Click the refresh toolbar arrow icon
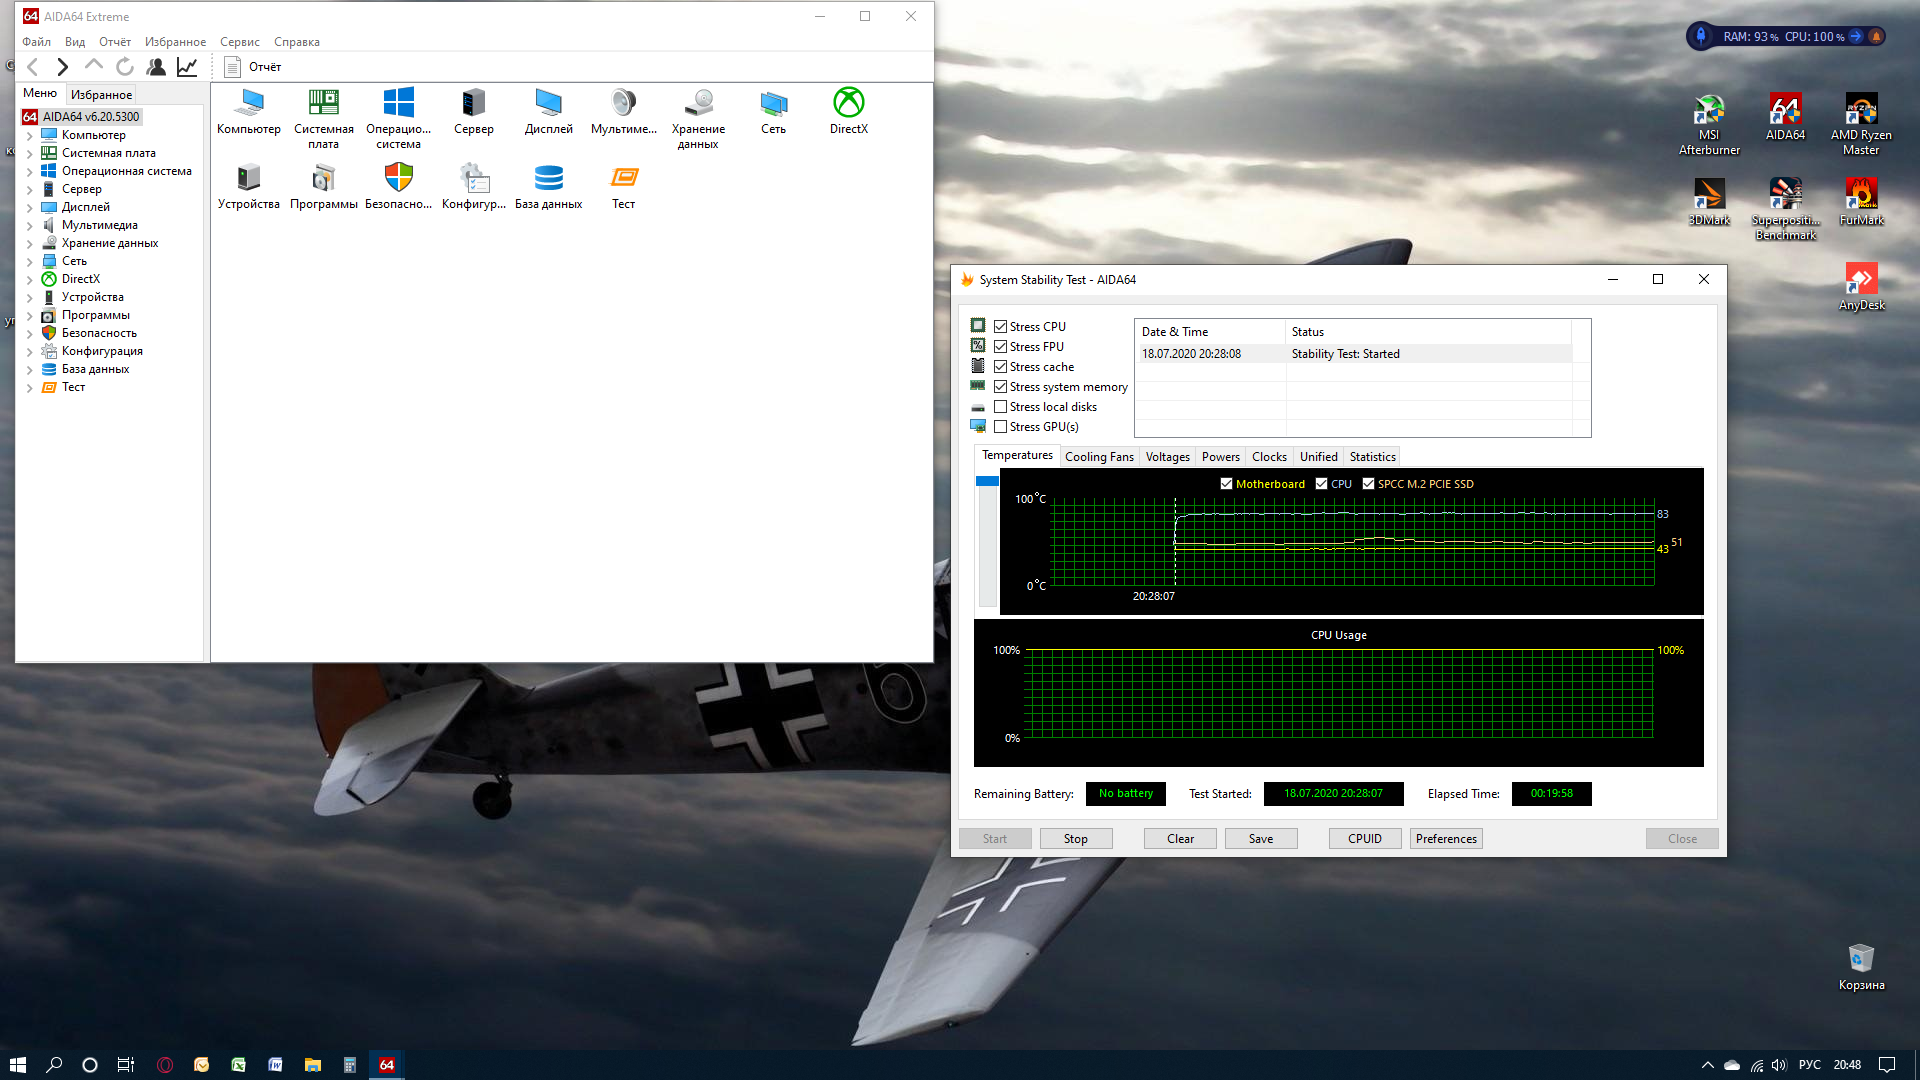Screen dimensions: 1920x1080 click(x=125, y=67)
